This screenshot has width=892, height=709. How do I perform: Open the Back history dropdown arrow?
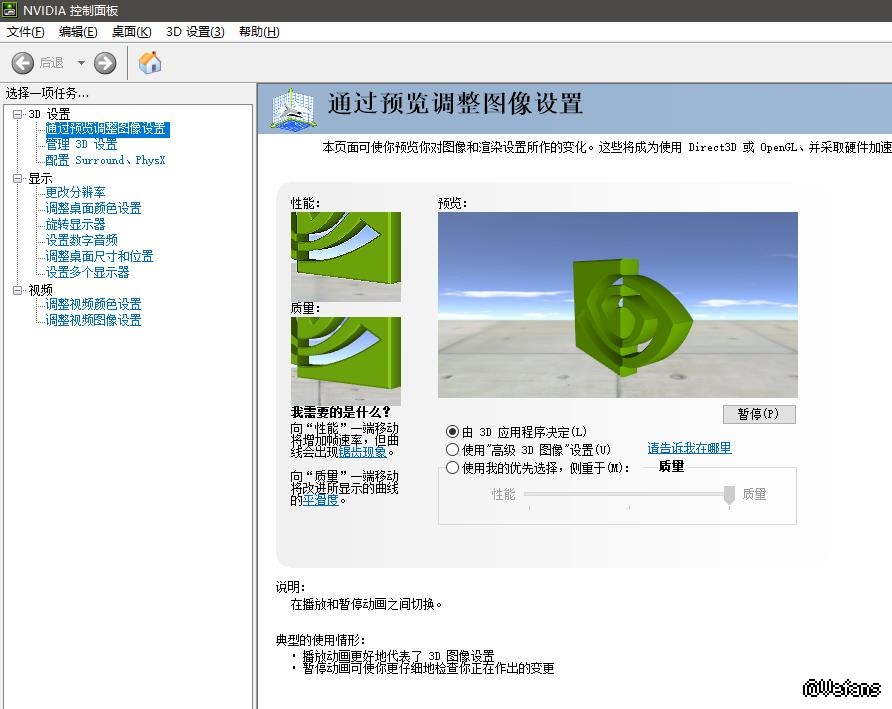(x=81, y=63)
